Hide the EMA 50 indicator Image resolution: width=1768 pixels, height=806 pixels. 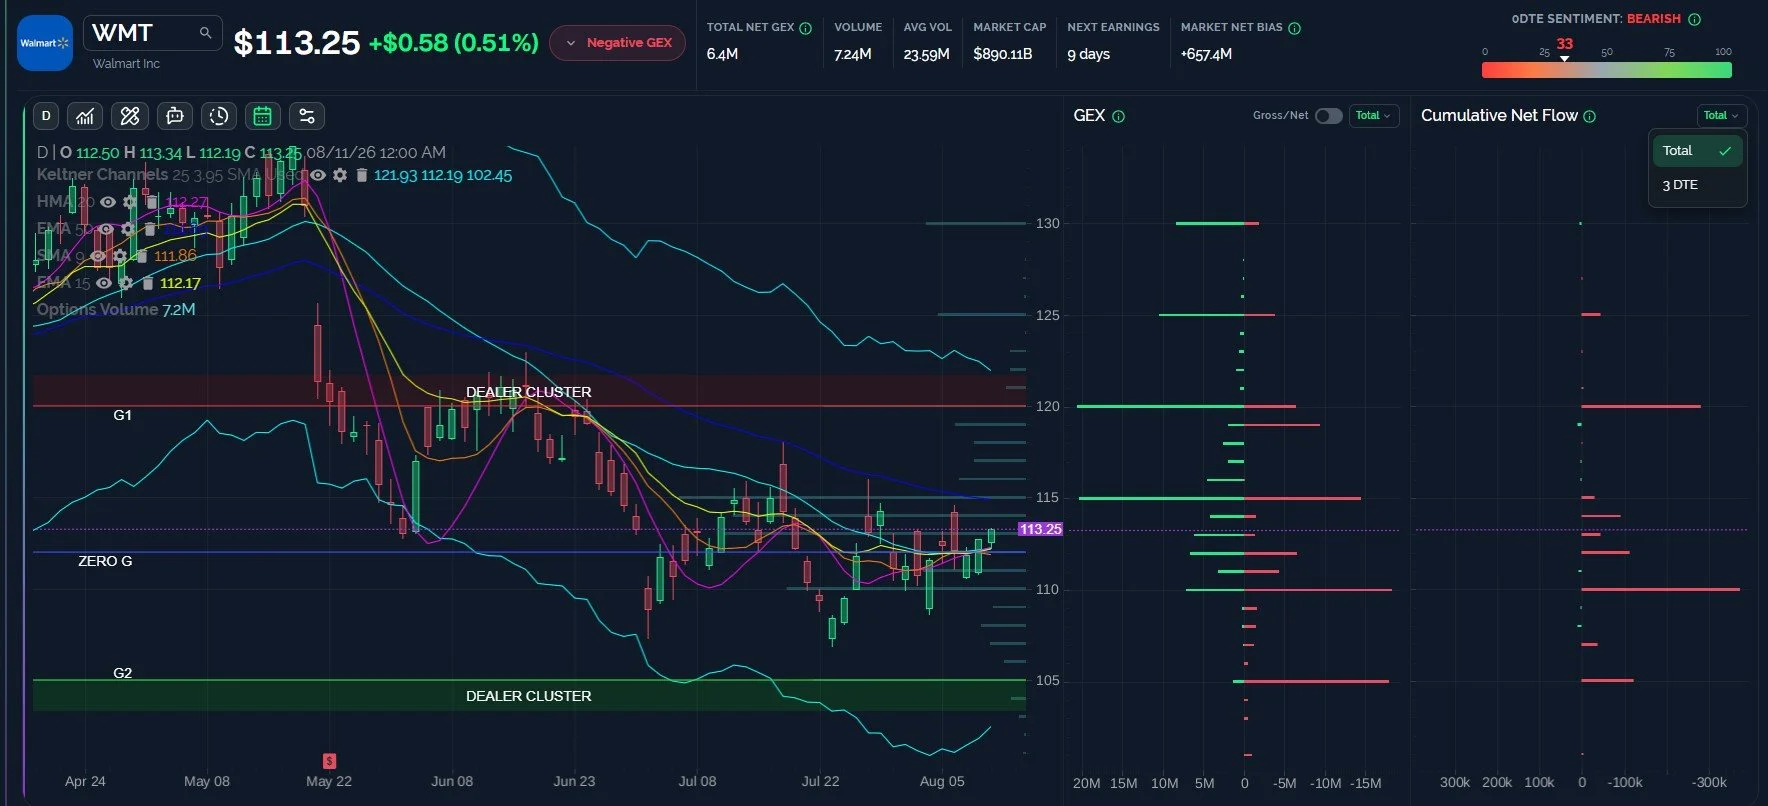click(105, 229)
